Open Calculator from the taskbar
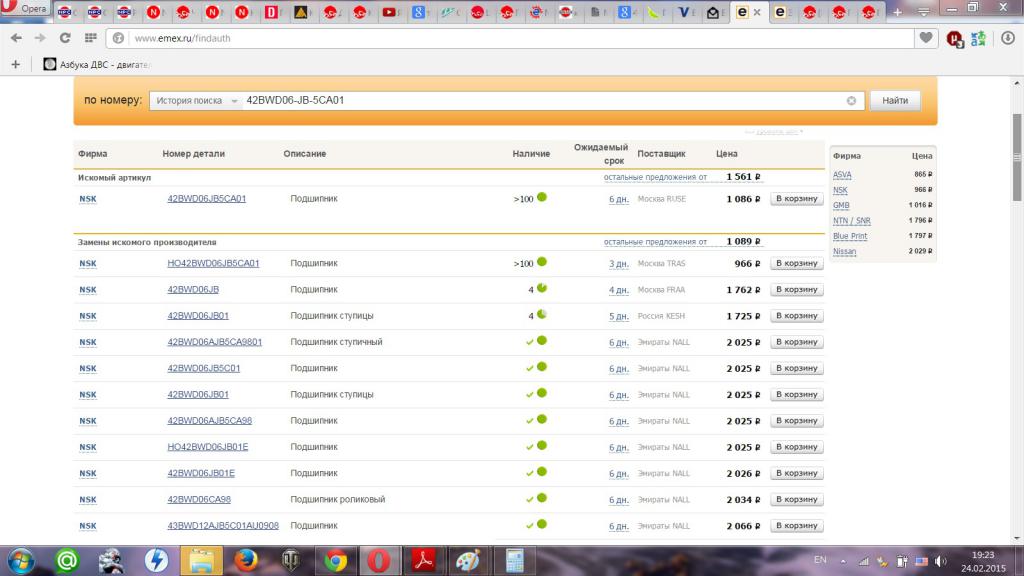The height and width of the screenshot is (576, 1024). 514,561
